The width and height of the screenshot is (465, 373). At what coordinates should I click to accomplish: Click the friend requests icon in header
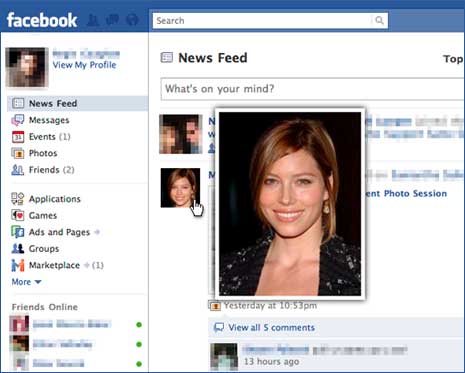point(93,20)
